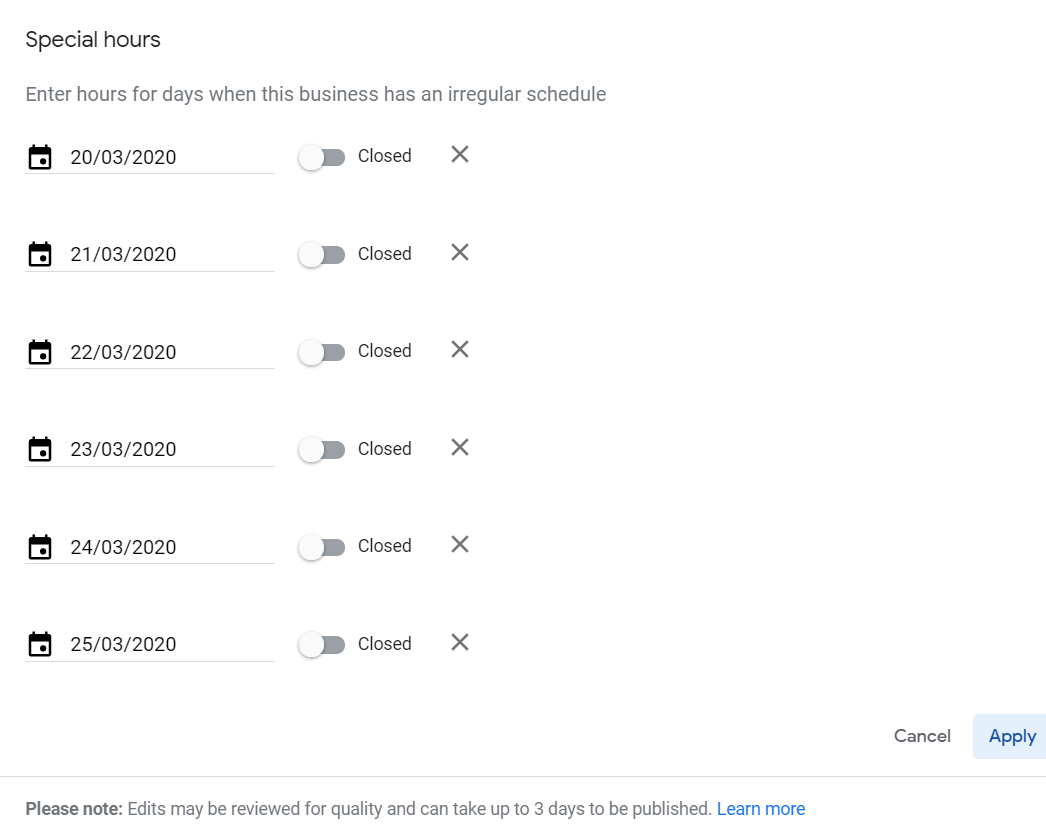Cancel editing special hours
The height and width of the screenshot is (836, 1046).
922,736
